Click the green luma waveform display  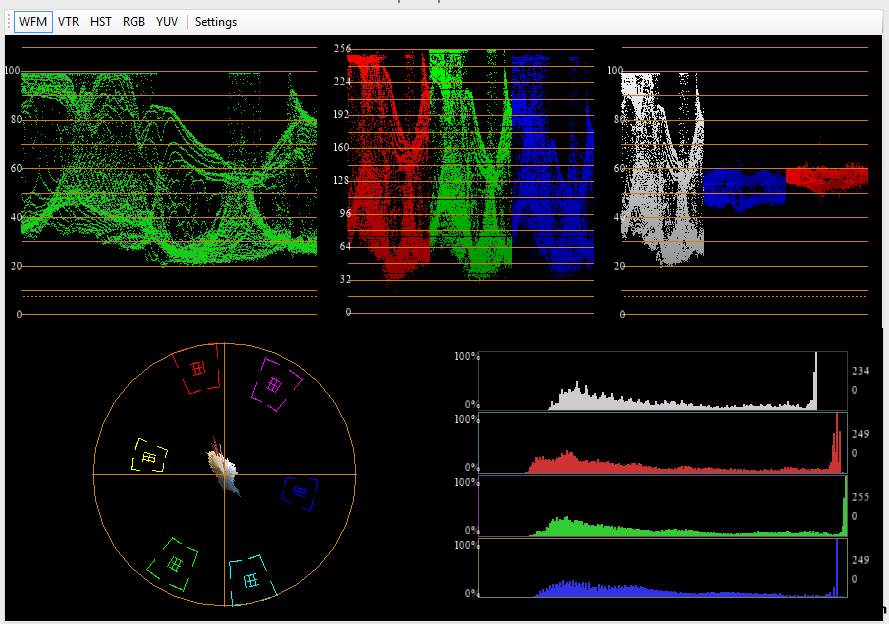tap(168, 170)
